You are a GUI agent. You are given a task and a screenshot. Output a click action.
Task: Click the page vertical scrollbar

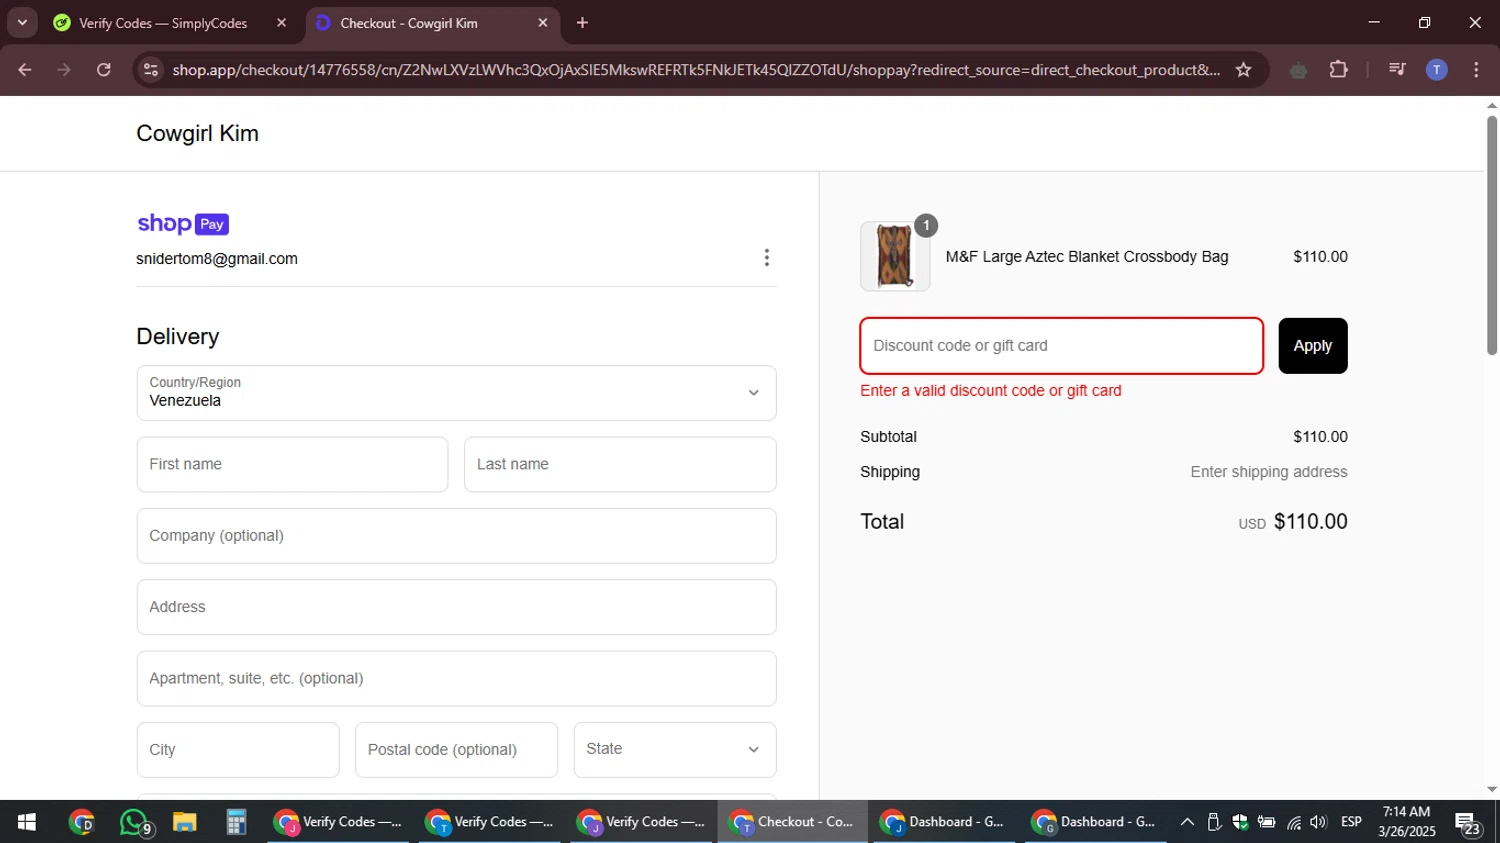[x=1492, y=236]
